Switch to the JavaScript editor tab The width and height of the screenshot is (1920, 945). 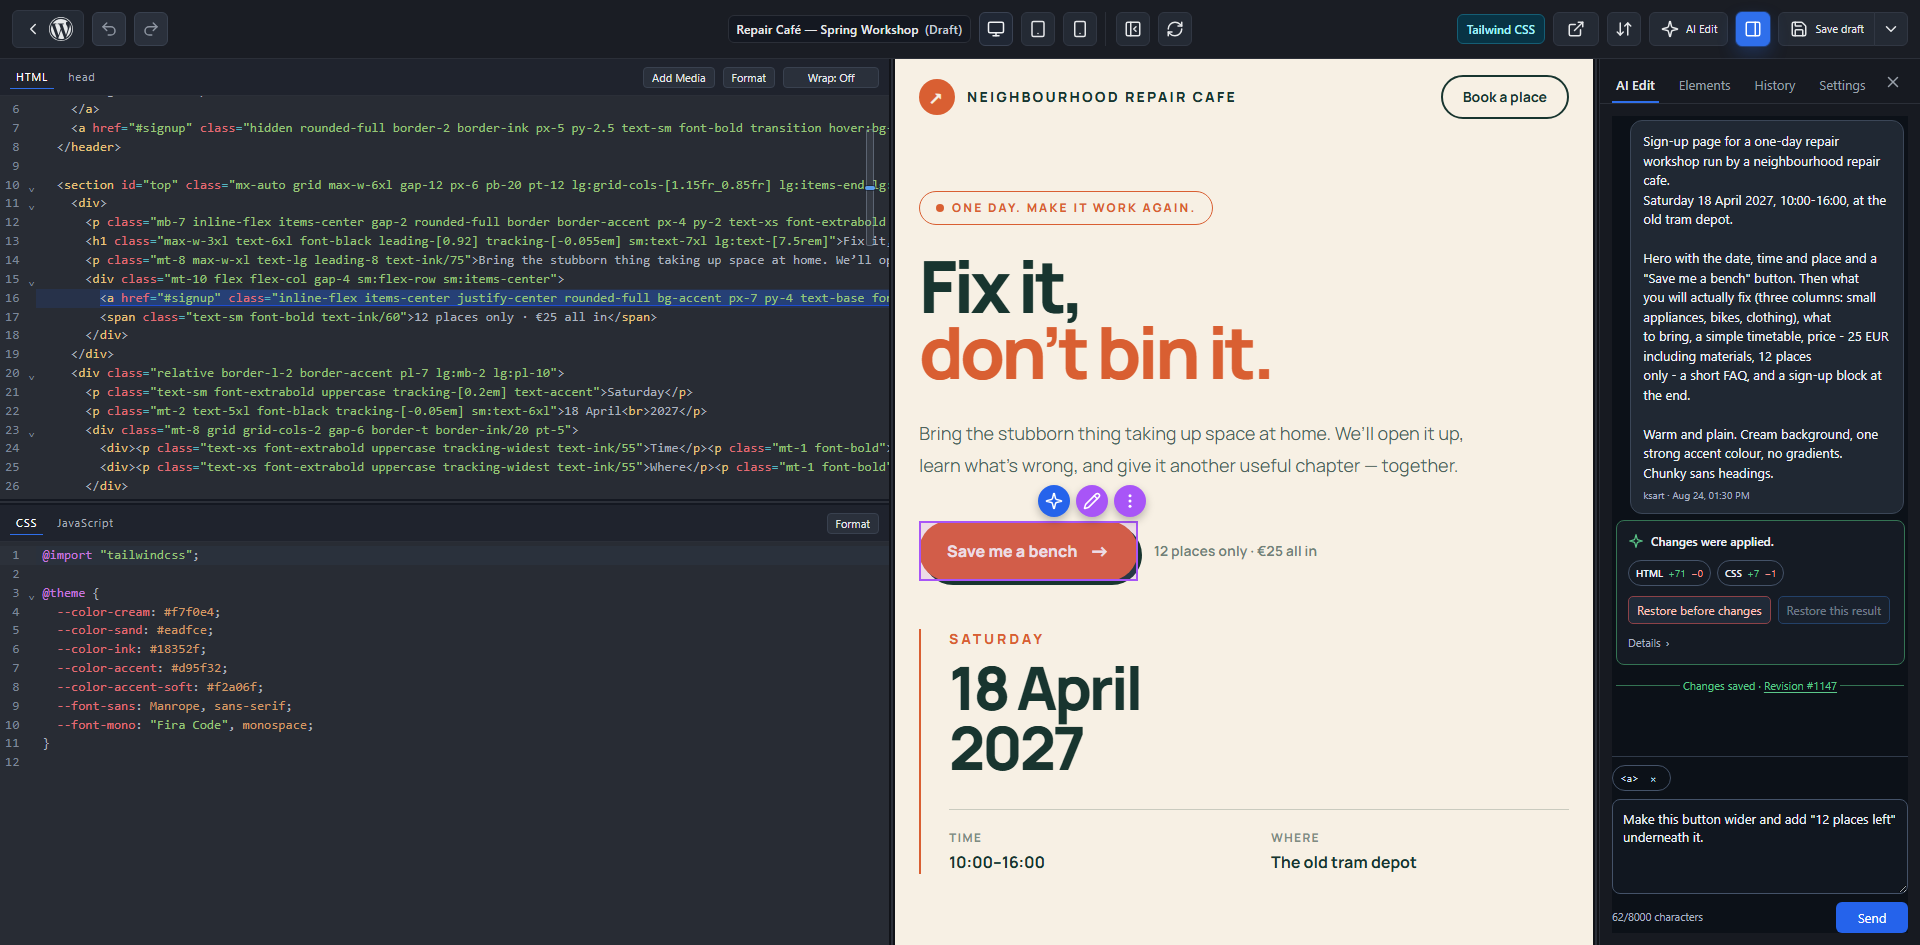(85, 523)
